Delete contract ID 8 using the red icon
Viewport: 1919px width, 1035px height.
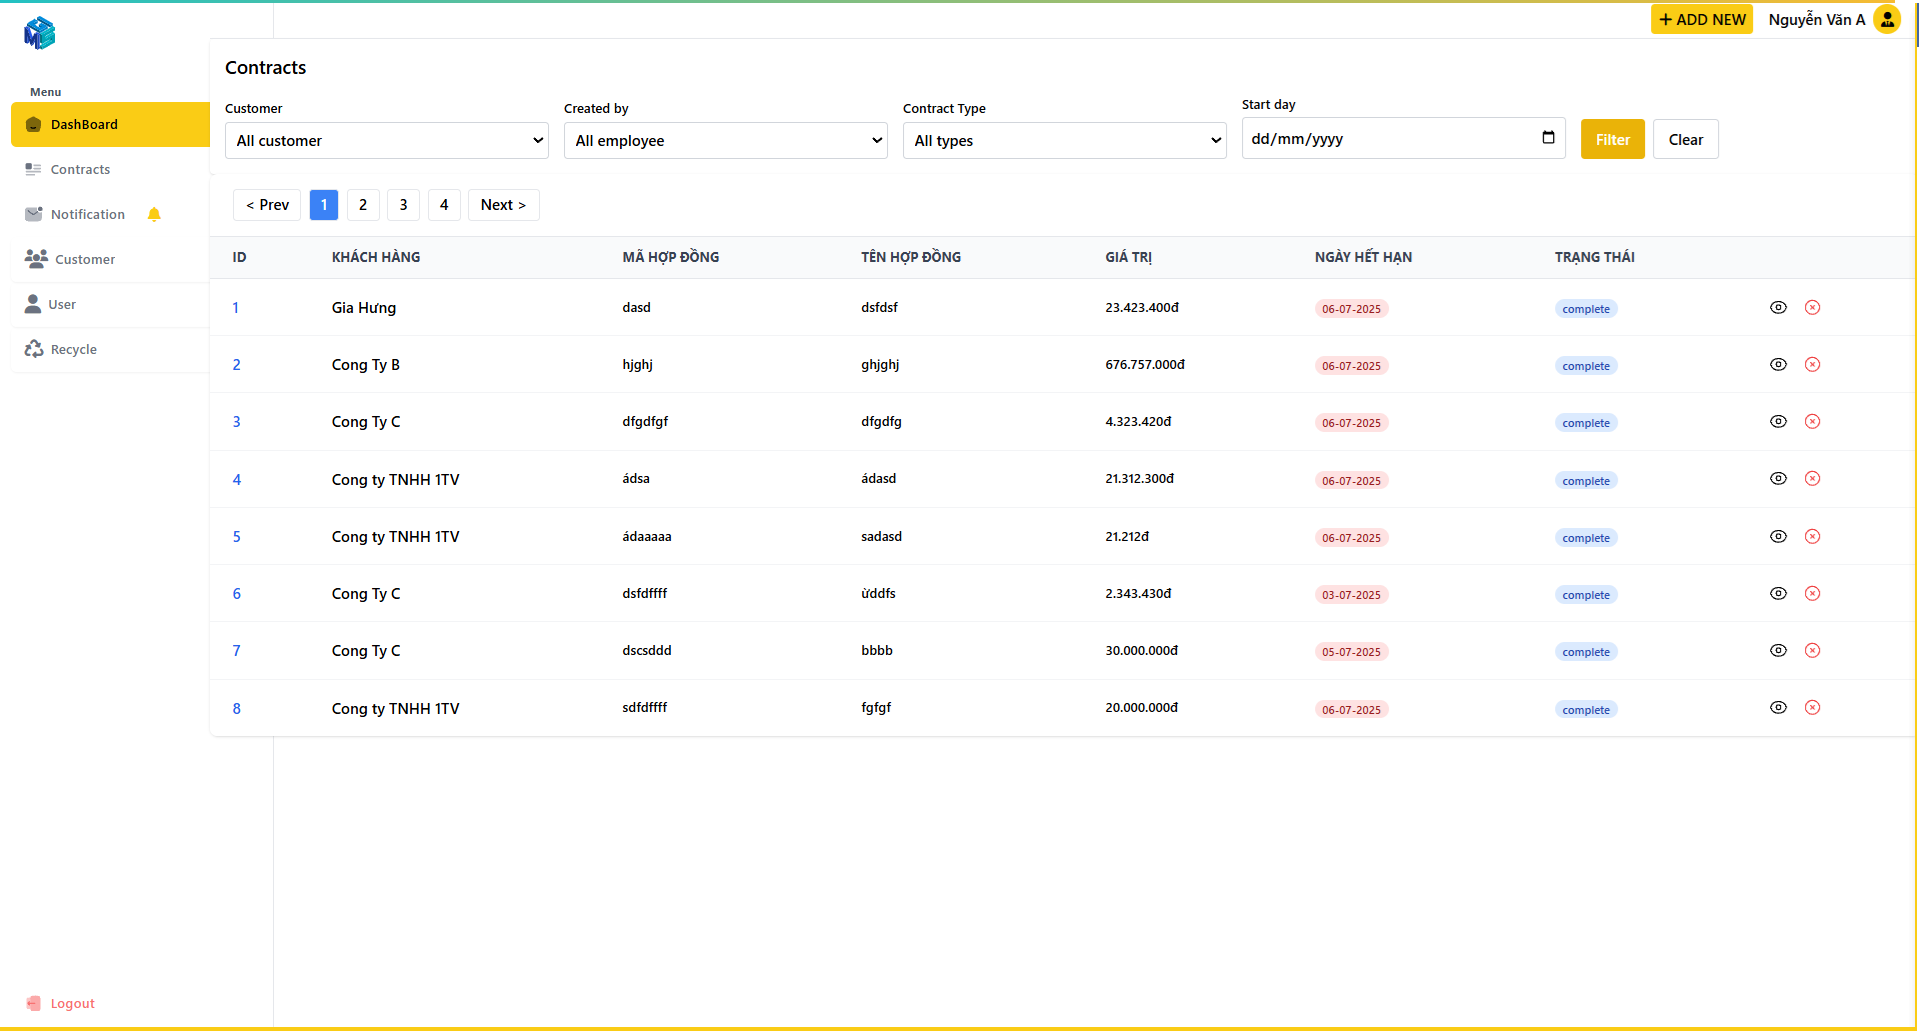1812,708
